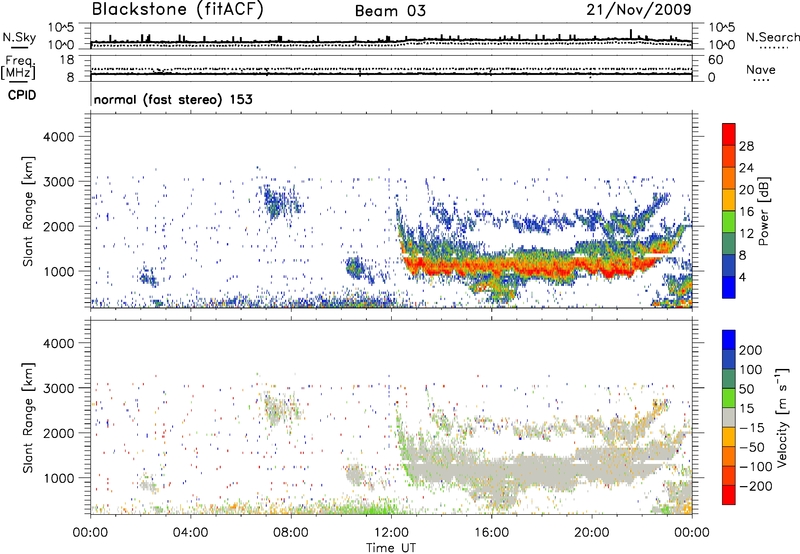Click the yellow 16-20 dB Power colorbar segment
Image resolution: width=800 pixels, height=554 pixels.
click(x=729, y=200)
